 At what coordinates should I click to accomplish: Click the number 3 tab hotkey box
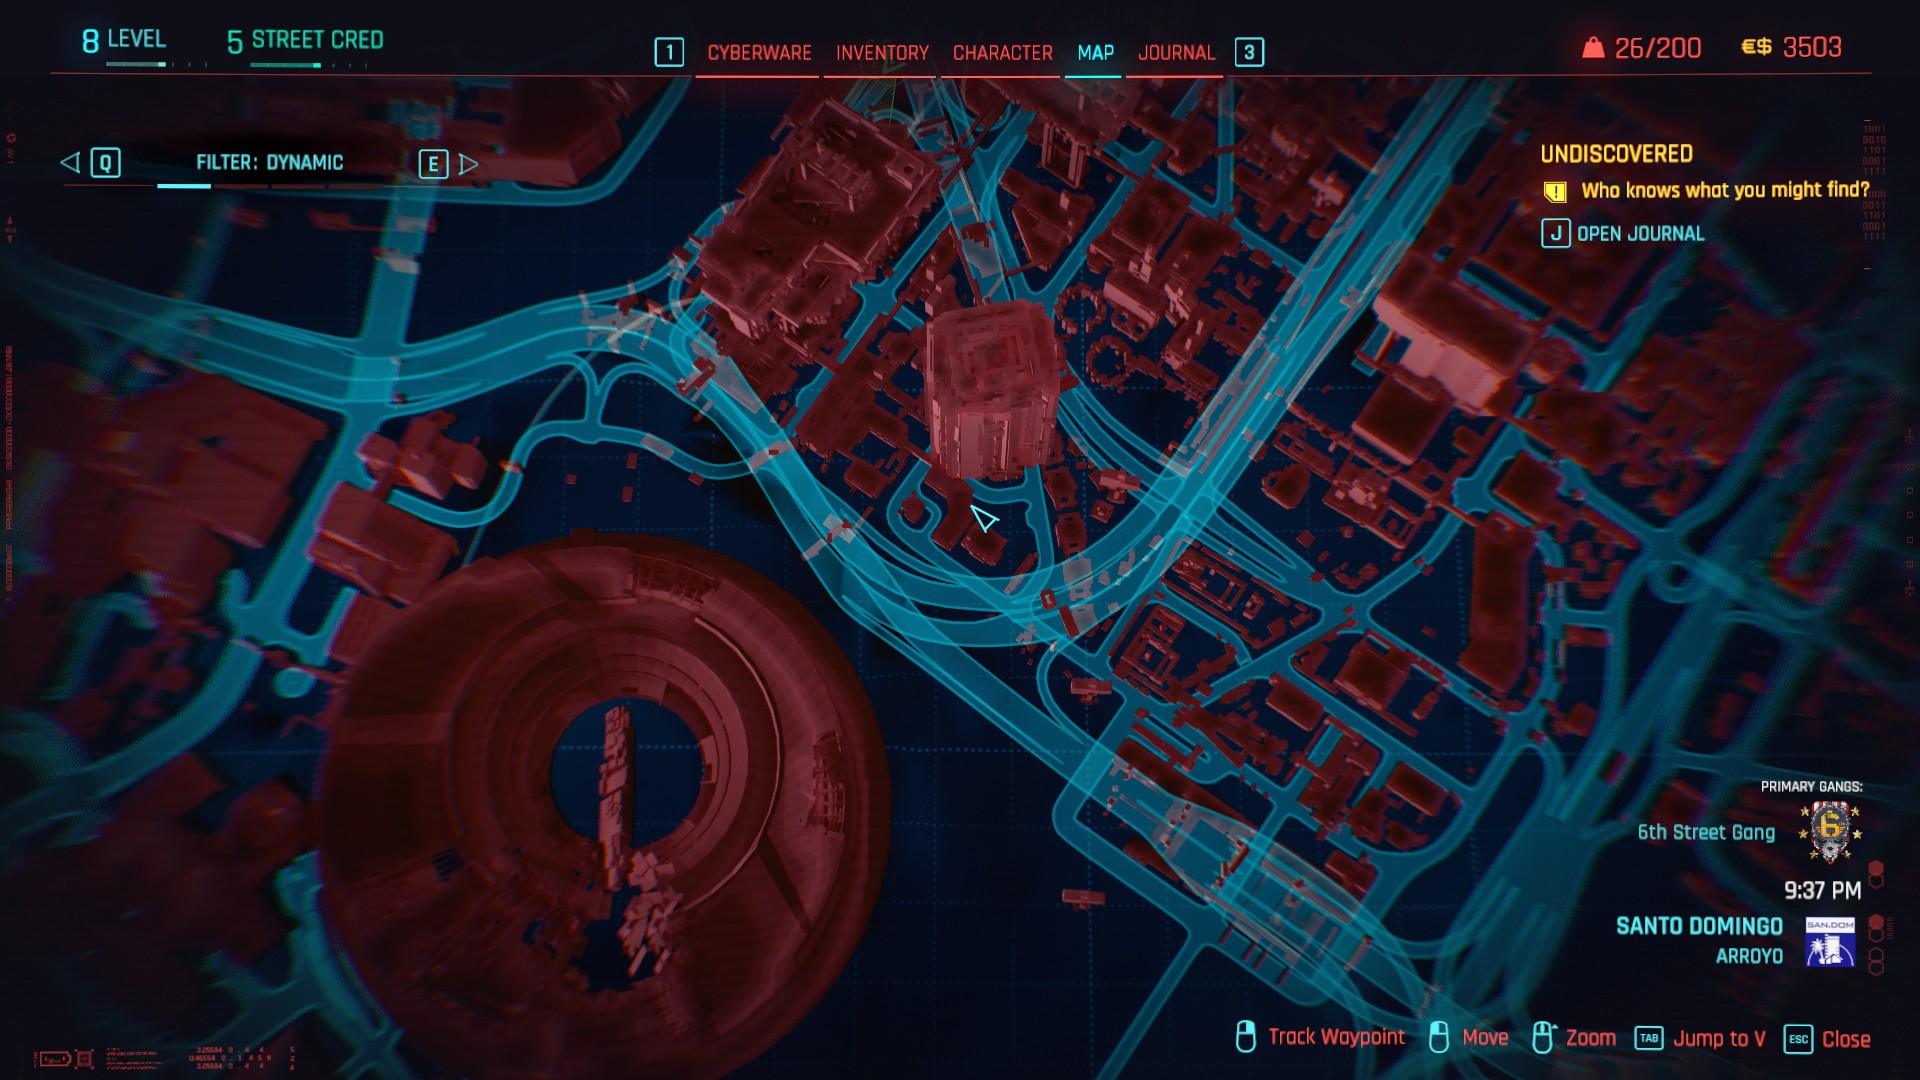[x=1249, y=52]
